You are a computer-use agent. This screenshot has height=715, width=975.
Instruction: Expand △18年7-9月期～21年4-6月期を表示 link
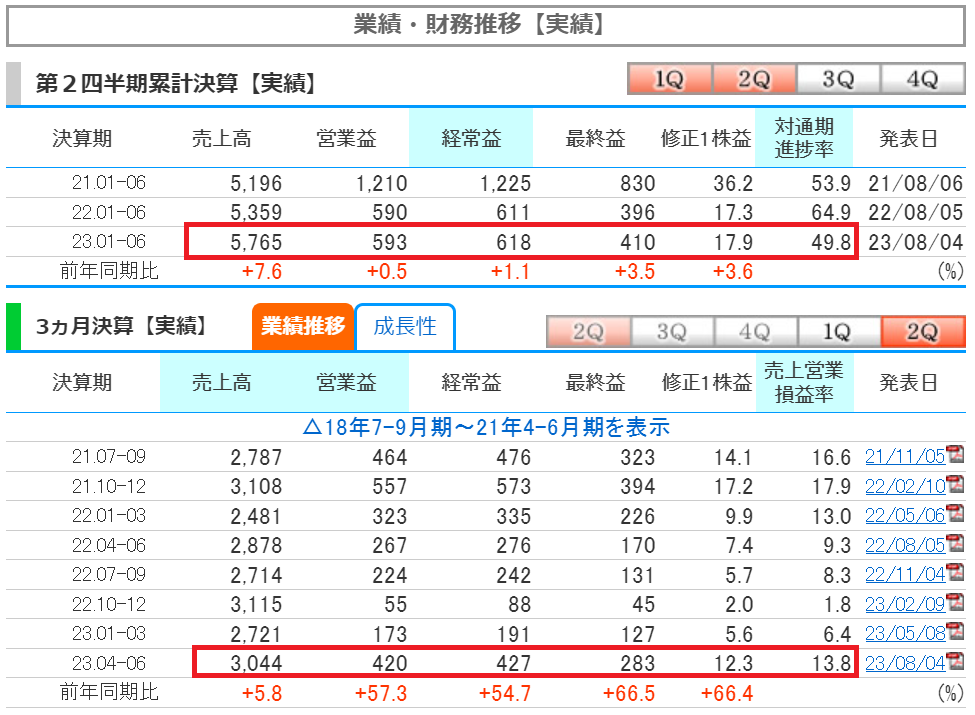point(486,427)
